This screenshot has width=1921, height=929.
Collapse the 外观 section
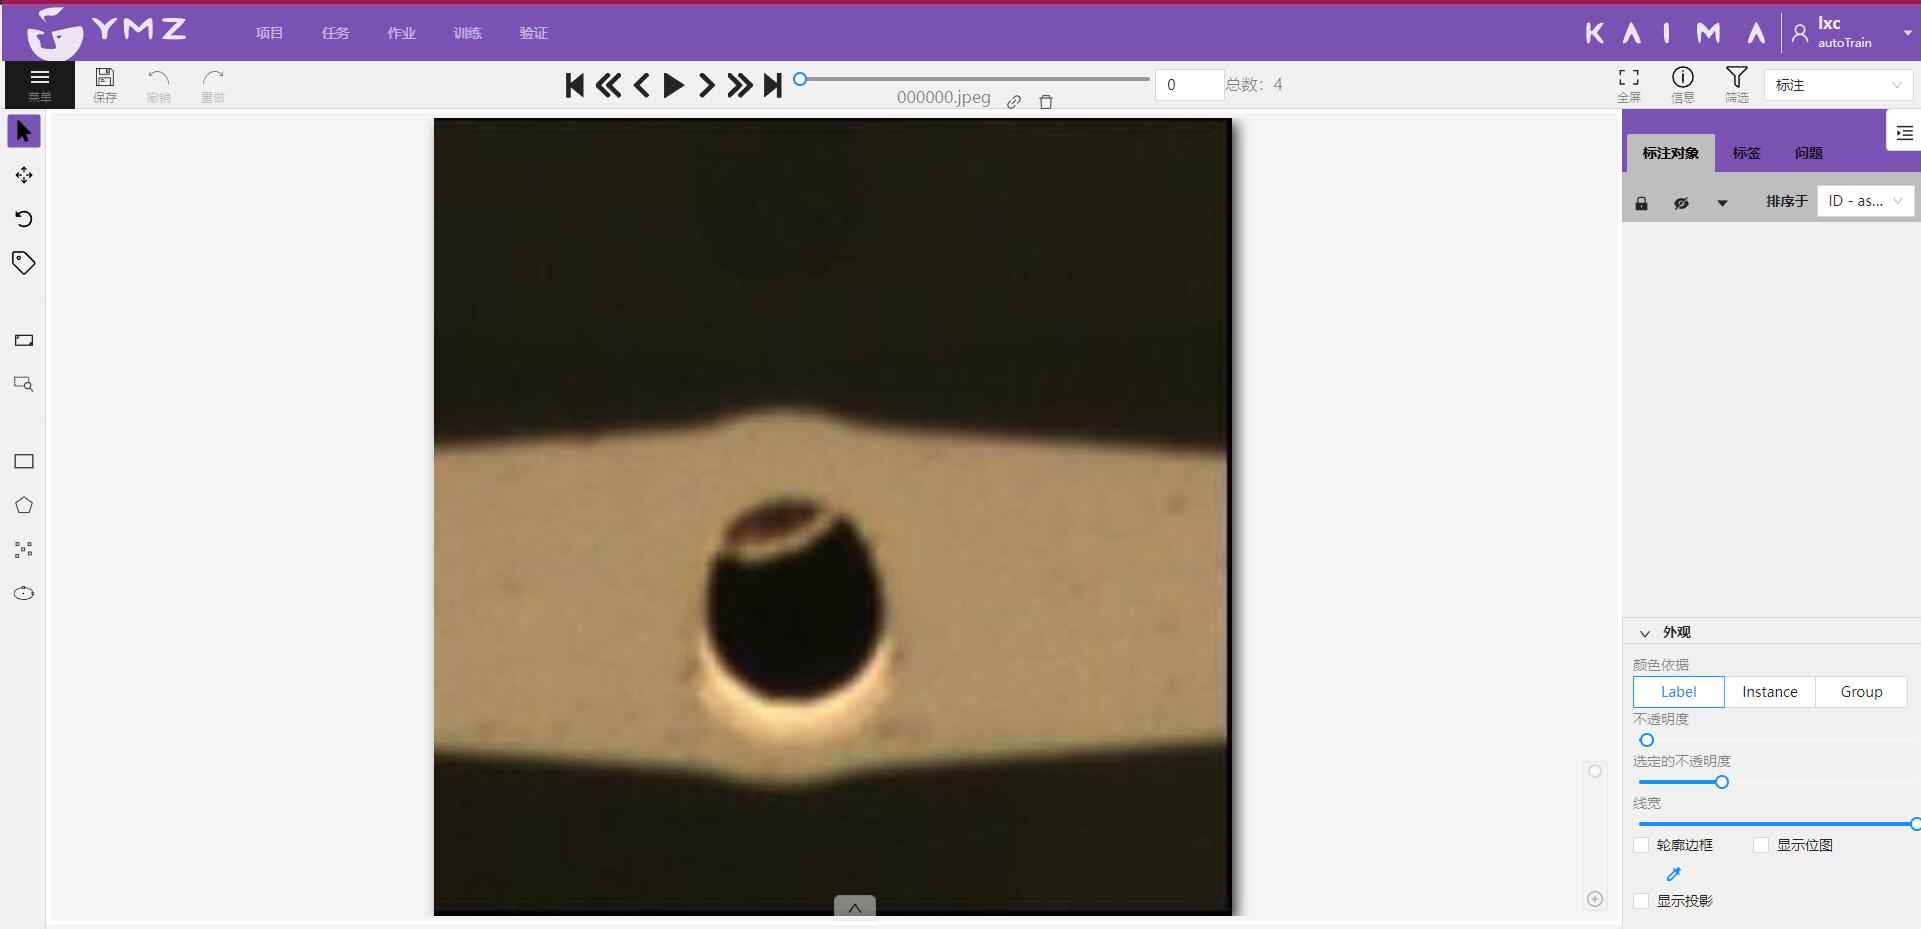(1645, 633)
